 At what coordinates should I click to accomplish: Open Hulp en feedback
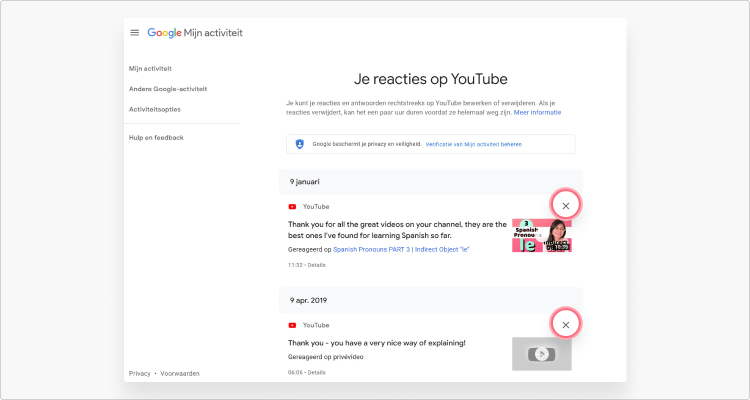[x=156, y=137]
